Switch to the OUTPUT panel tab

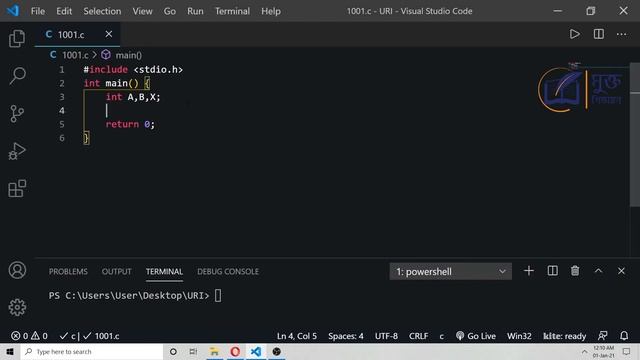tap(116, 271)
